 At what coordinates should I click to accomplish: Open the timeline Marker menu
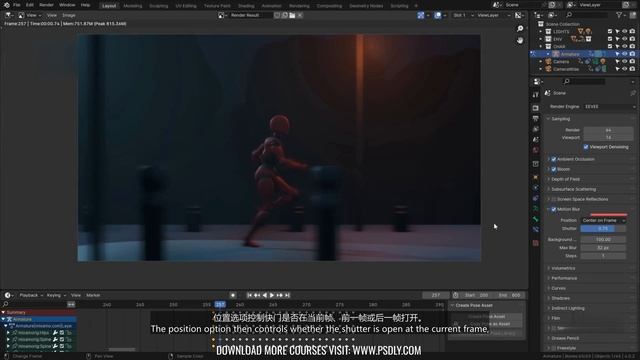[93, 295]
